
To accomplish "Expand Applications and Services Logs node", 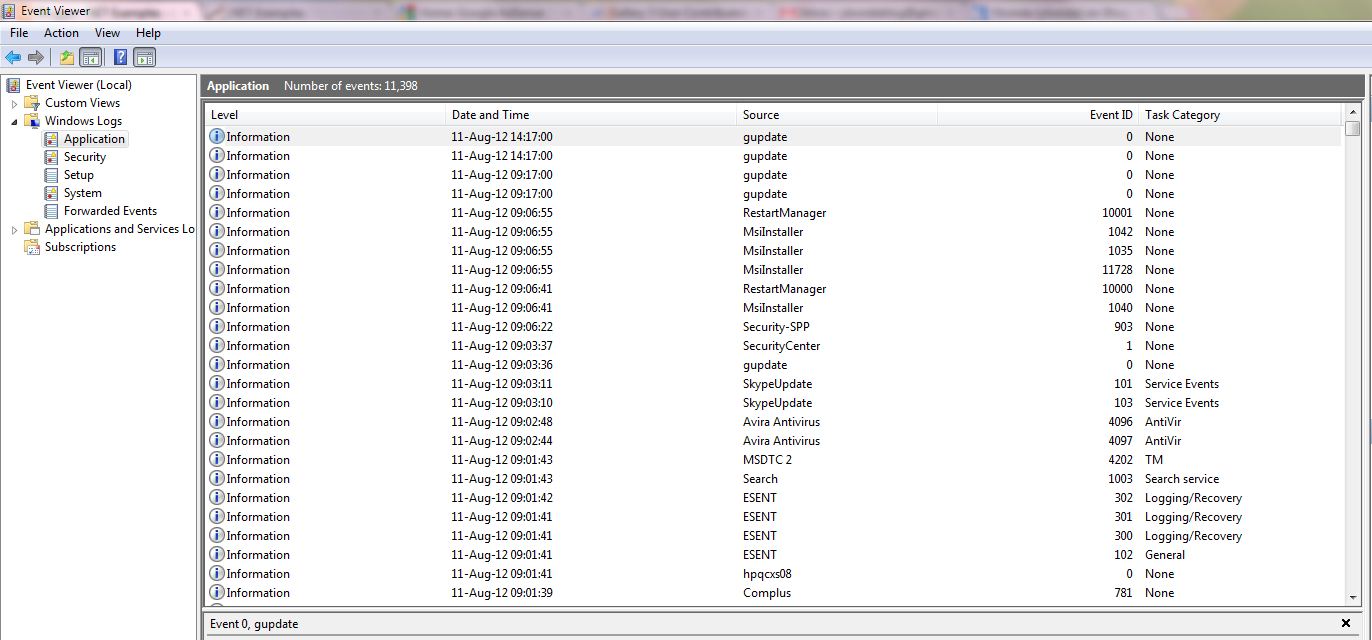I will tap(14, 229).
